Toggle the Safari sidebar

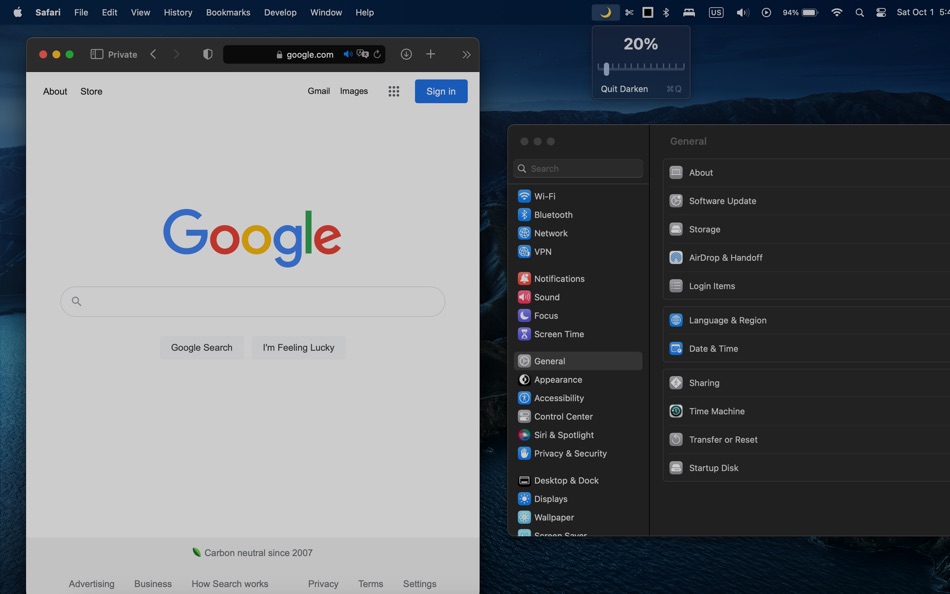pos(96,54)
